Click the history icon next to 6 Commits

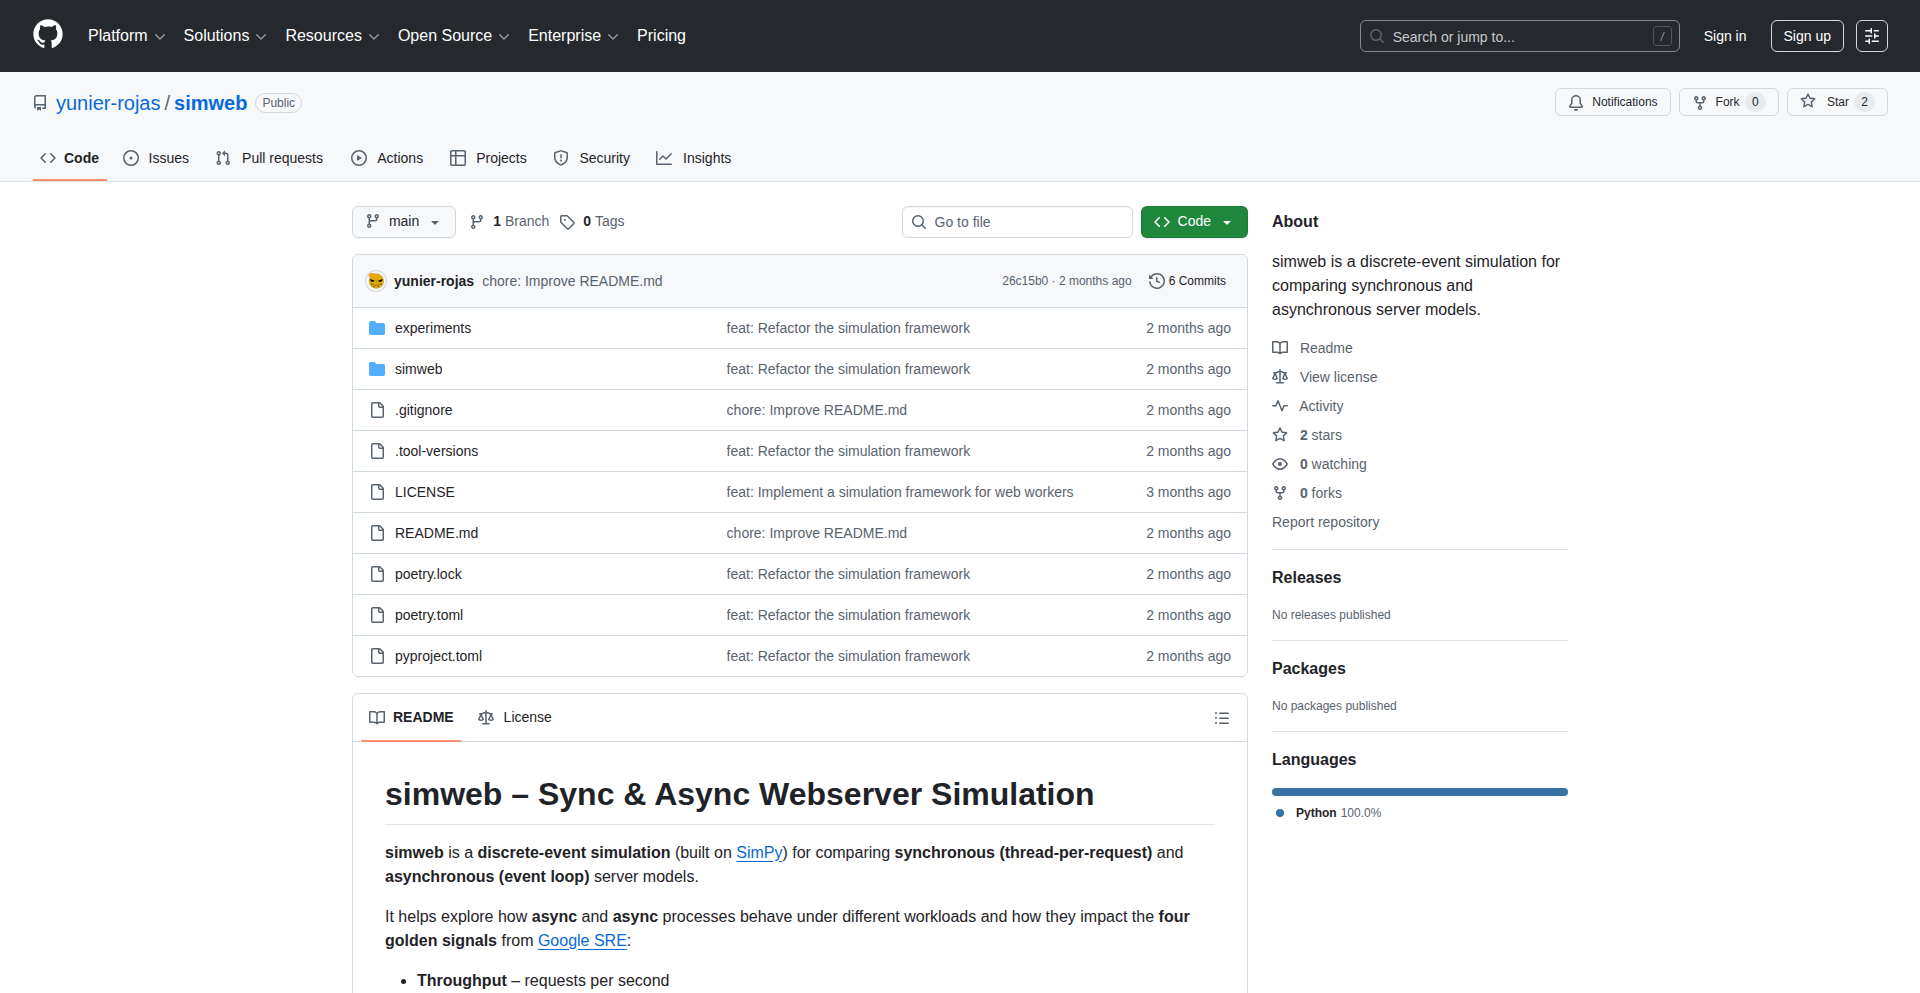point(1157,281)
